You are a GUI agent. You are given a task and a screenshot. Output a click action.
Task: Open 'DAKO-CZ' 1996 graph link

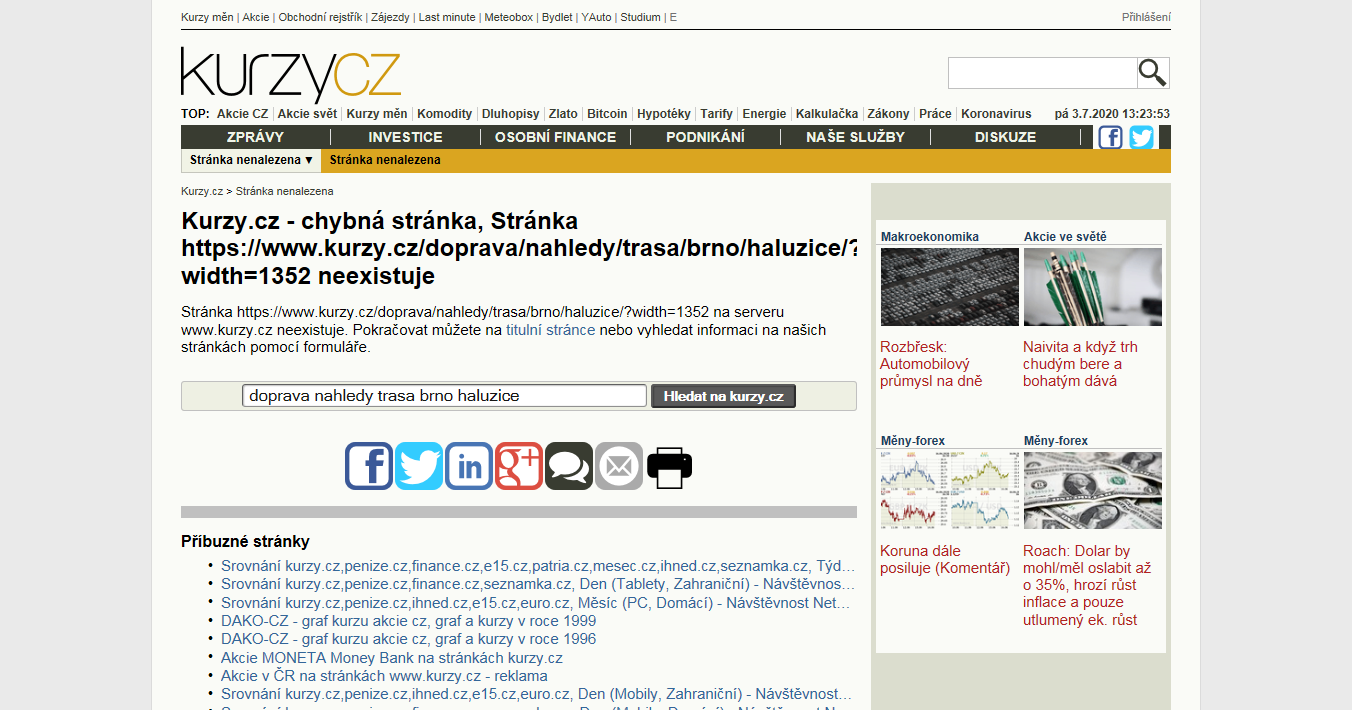[x=408, y=639]
